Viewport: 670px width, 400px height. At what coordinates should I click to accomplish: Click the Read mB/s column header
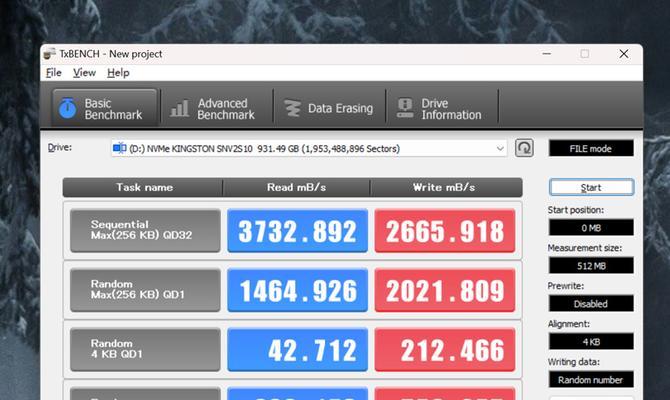pos(297,188)
